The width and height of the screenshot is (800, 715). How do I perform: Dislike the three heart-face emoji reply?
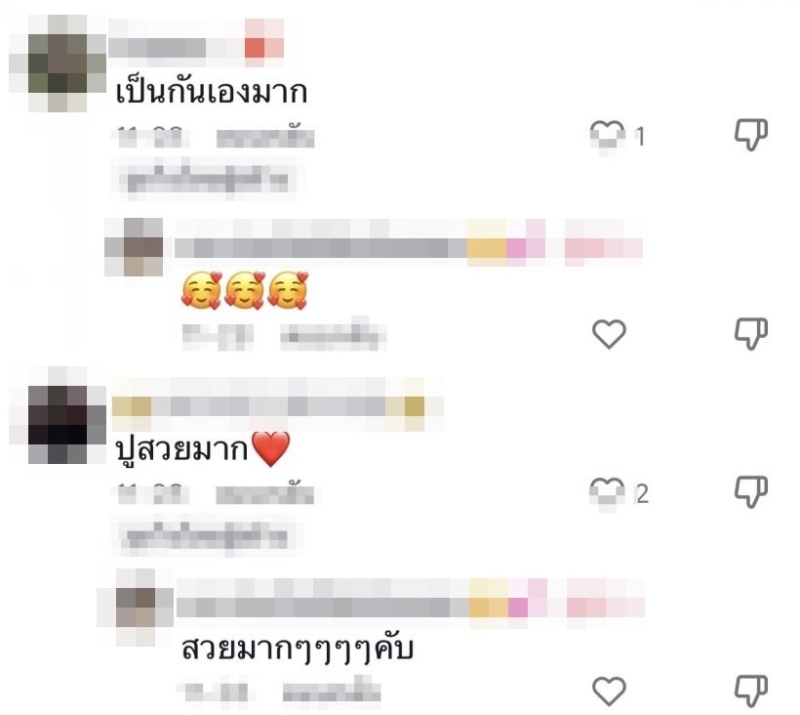click(751, 334)
